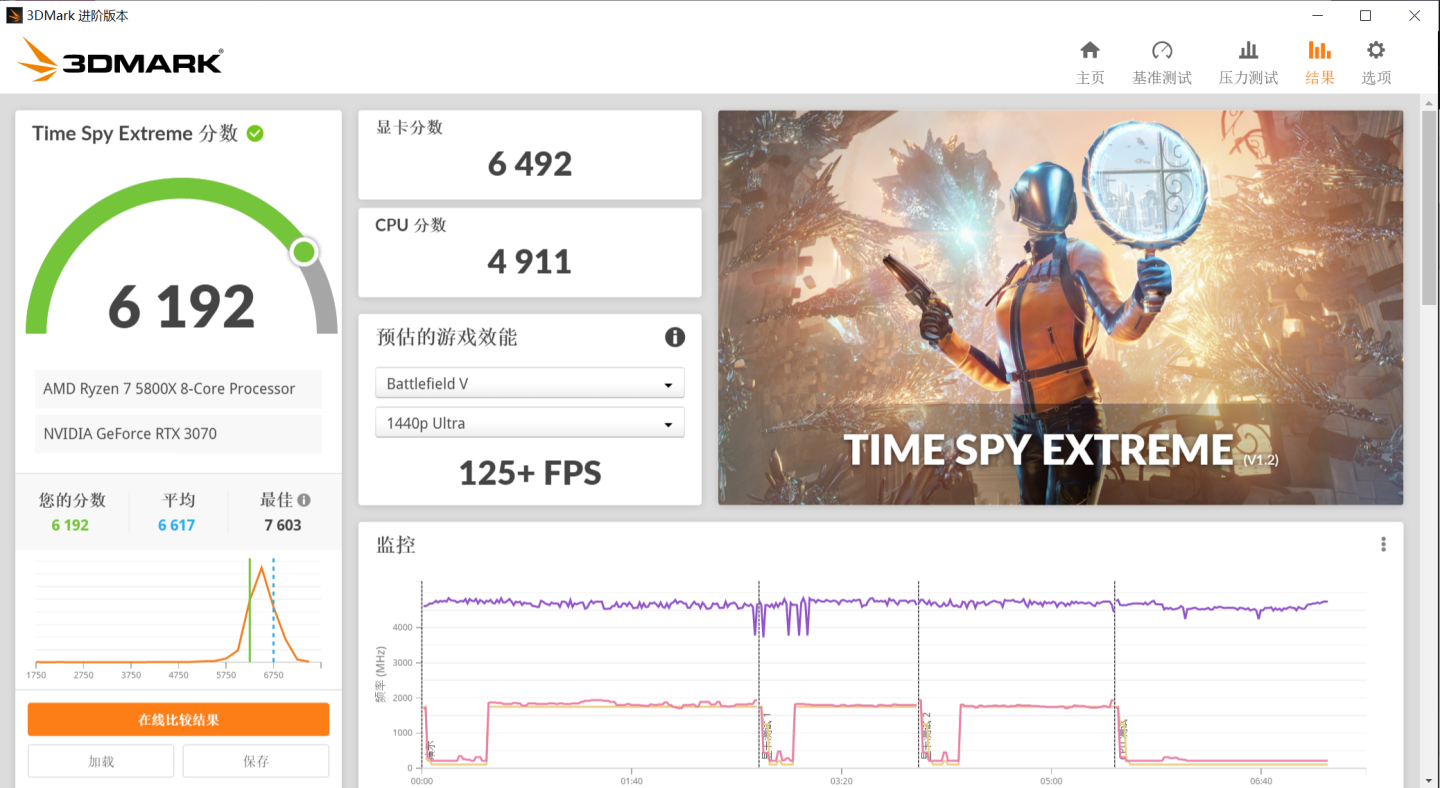Image resolution: width=1440 pixels, height=788 pixels.
Task: Click the 保存 save button
Action: pyautogui.click(x=256, y=761)
